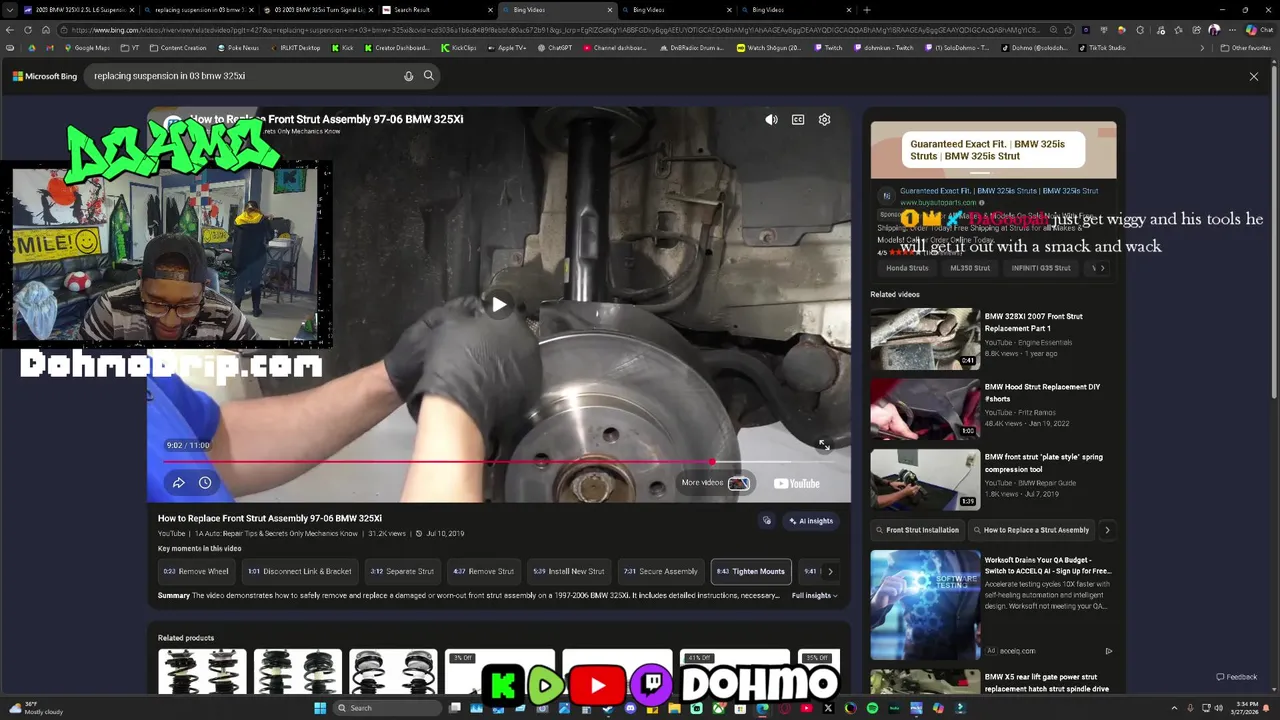Select the Front Strut Installation search chip
The height and width of the screenshot is (720, 1280).
click(x=917, y=530)
